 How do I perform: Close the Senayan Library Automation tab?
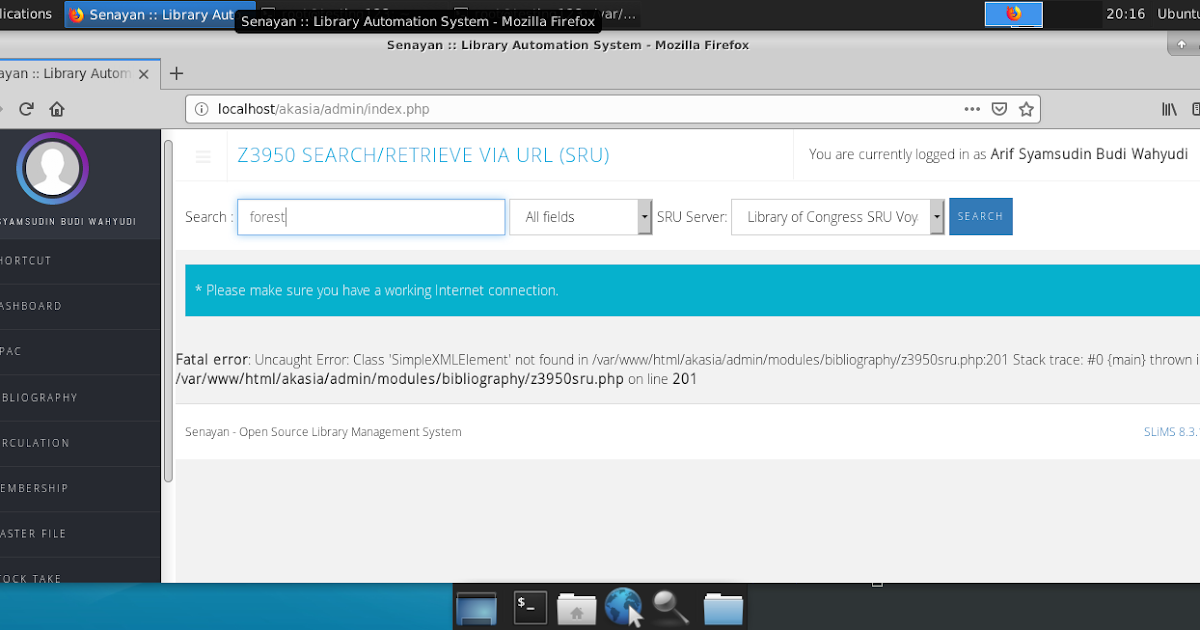coord(143,73)
